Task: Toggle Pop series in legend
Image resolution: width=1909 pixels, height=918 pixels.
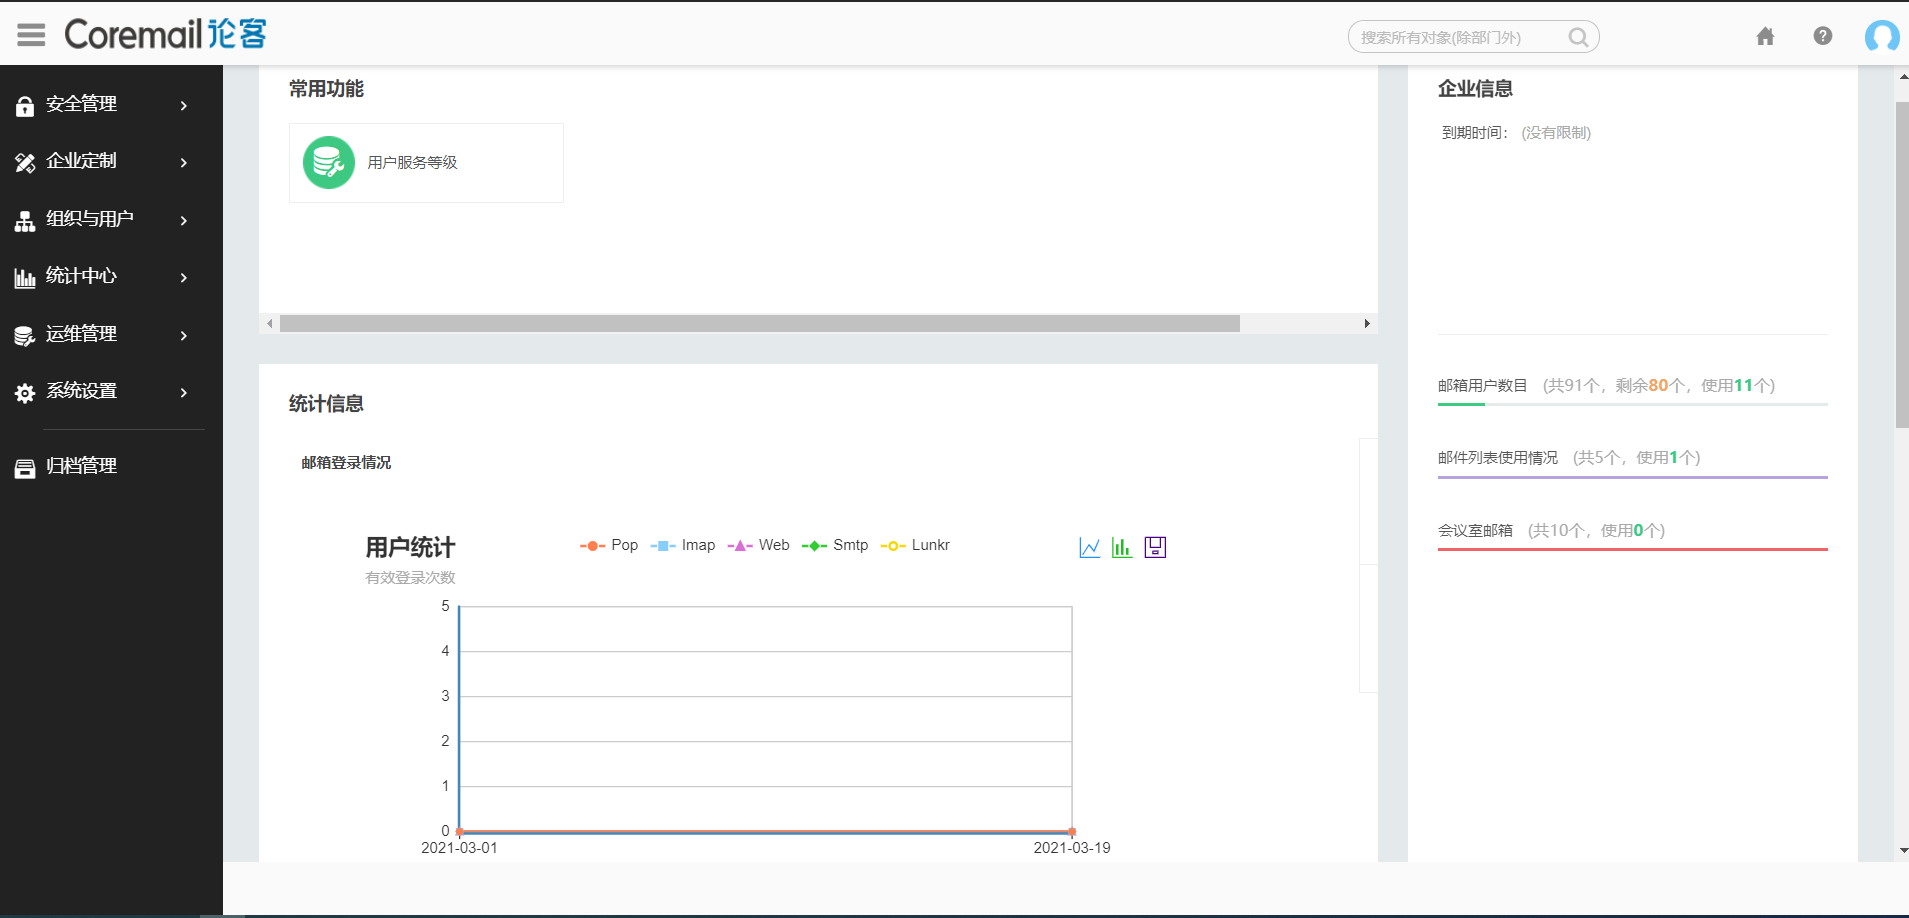Action: pos(609,545)
